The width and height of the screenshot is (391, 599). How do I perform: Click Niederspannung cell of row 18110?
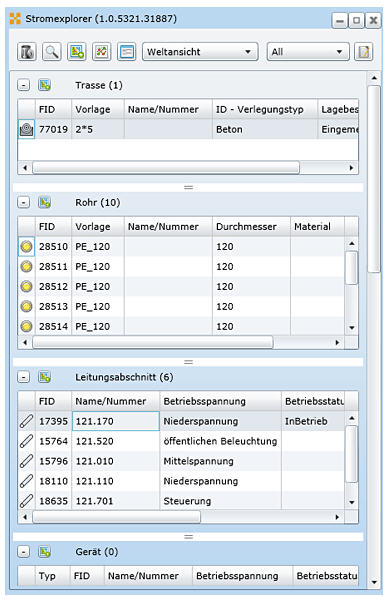coord(220,481)
